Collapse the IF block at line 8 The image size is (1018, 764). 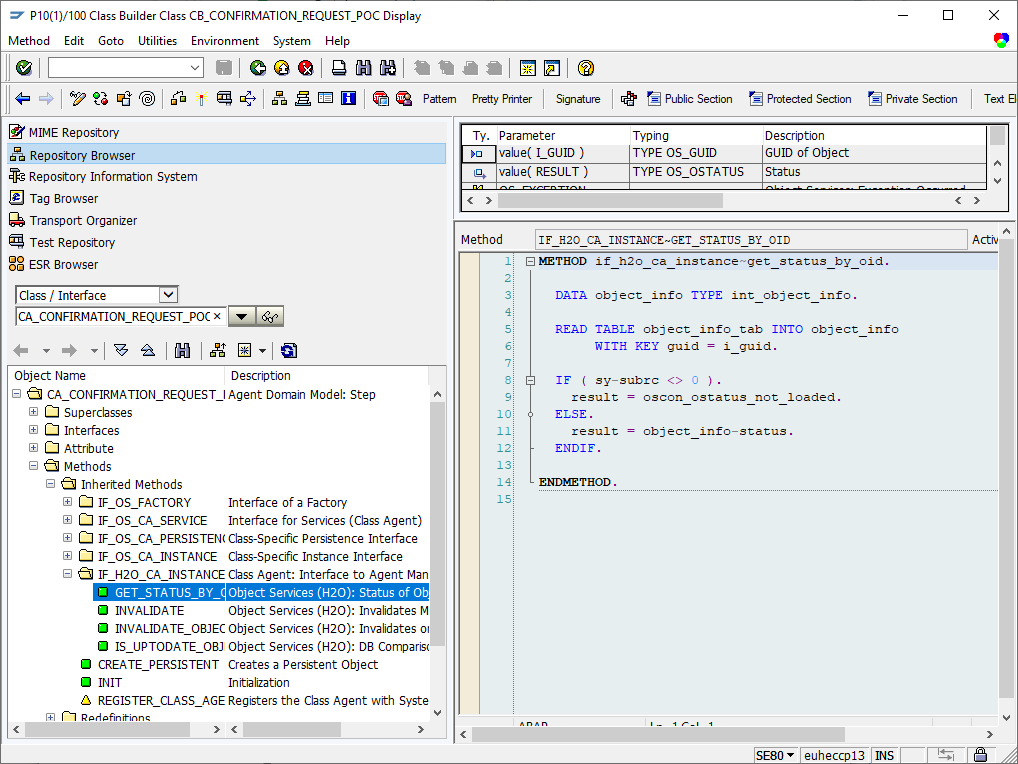tap(530, 380)
